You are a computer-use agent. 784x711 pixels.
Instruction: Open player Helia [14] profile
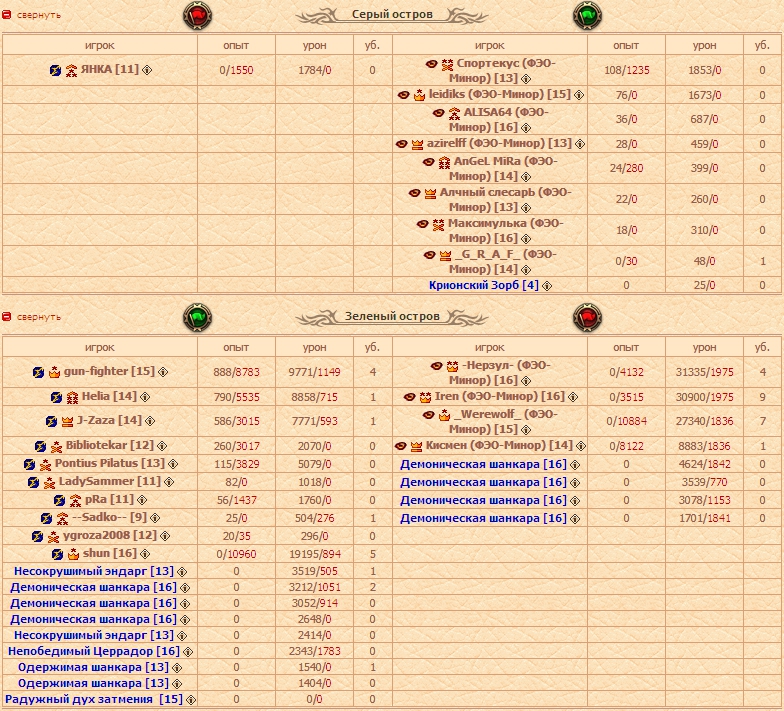(110, 396)
